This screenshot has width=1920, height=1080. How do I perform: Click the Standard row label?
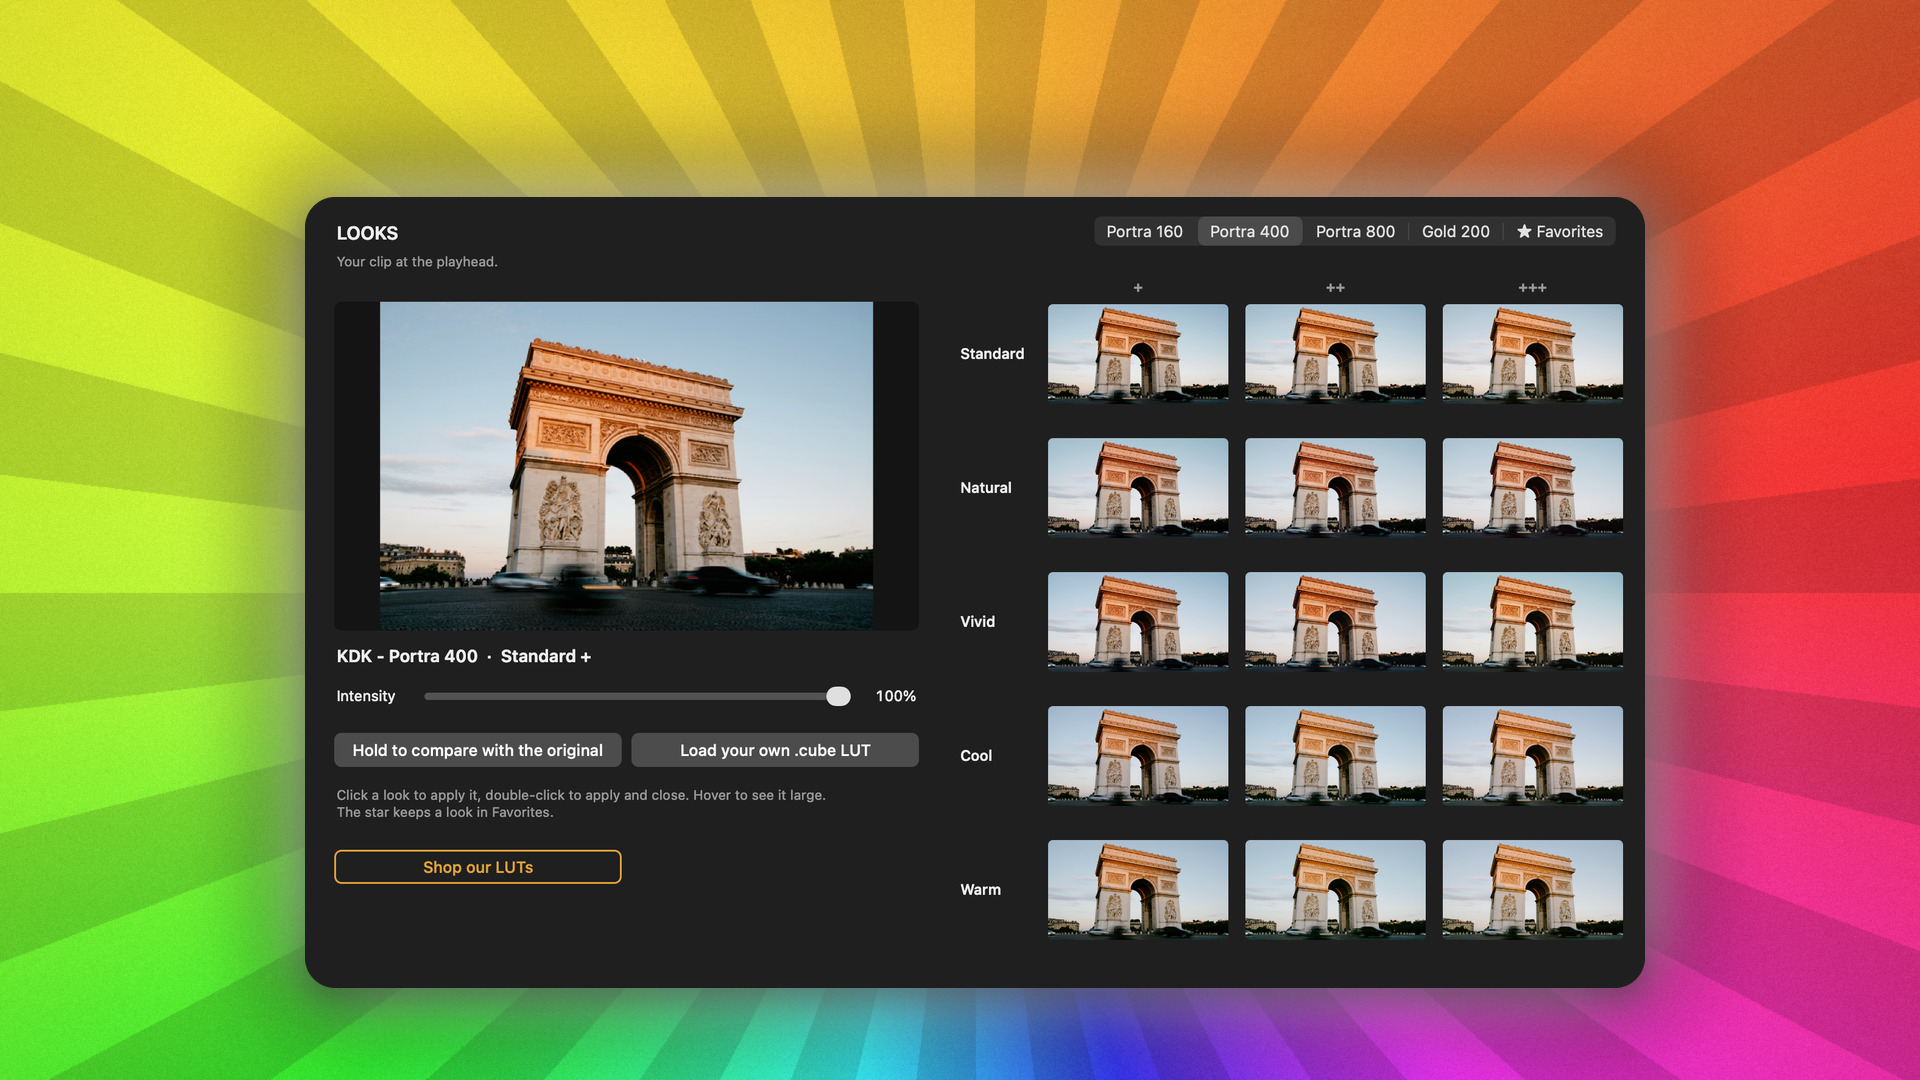992,354
